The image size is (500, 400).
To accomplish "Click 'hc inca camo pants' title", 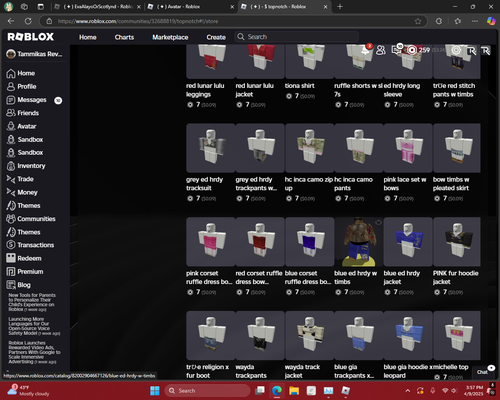I will (354, 184).
